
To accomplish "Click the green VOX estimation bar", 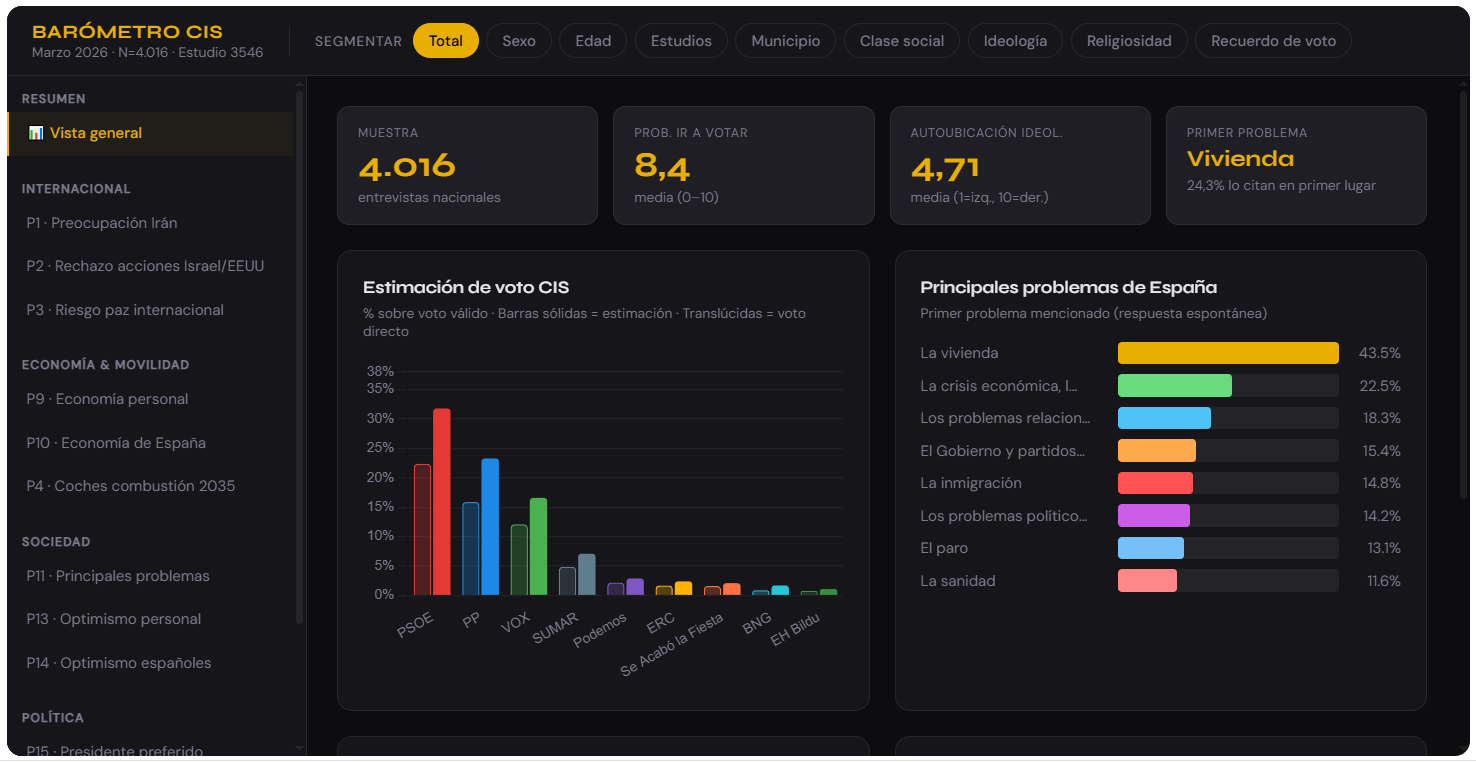I will [x=538, y=546].
